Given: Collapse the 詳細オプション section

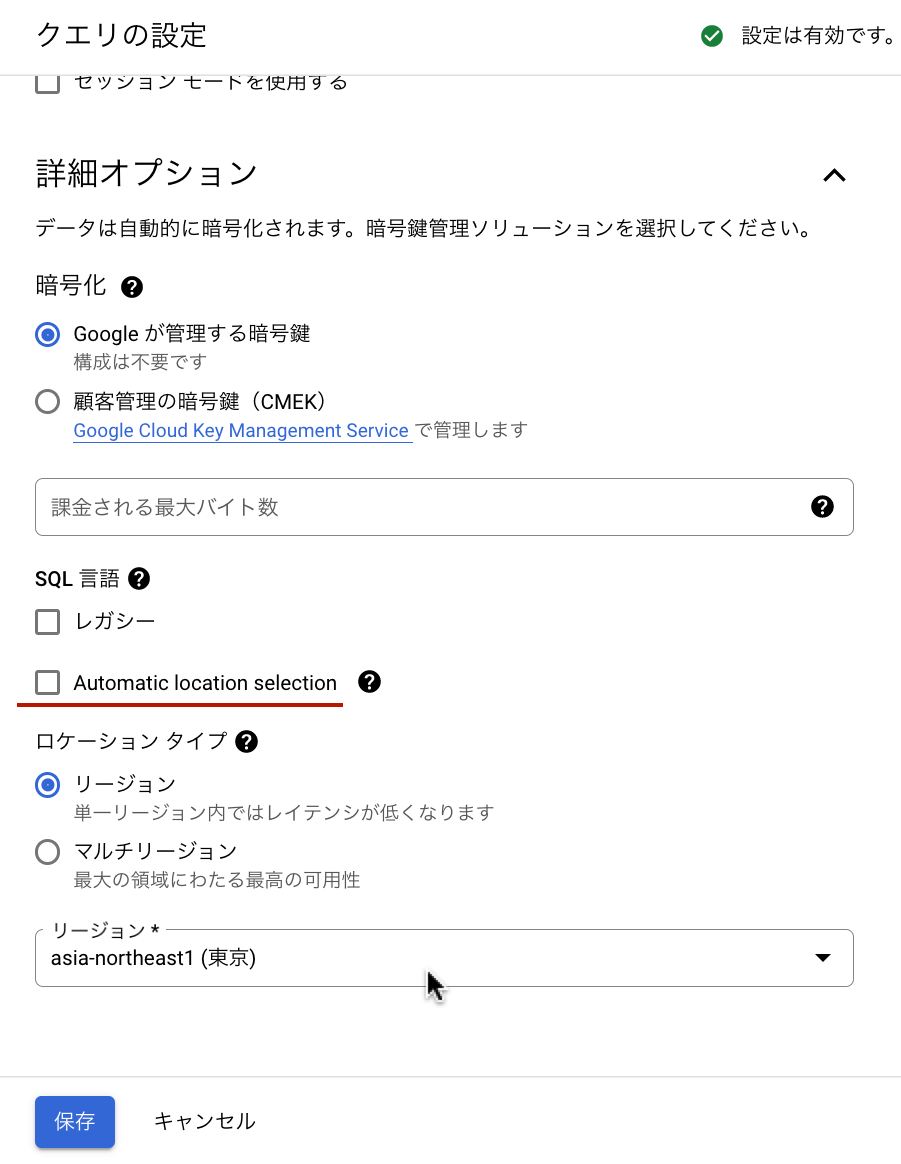Looking at the screenshot, I should point(835,175).
